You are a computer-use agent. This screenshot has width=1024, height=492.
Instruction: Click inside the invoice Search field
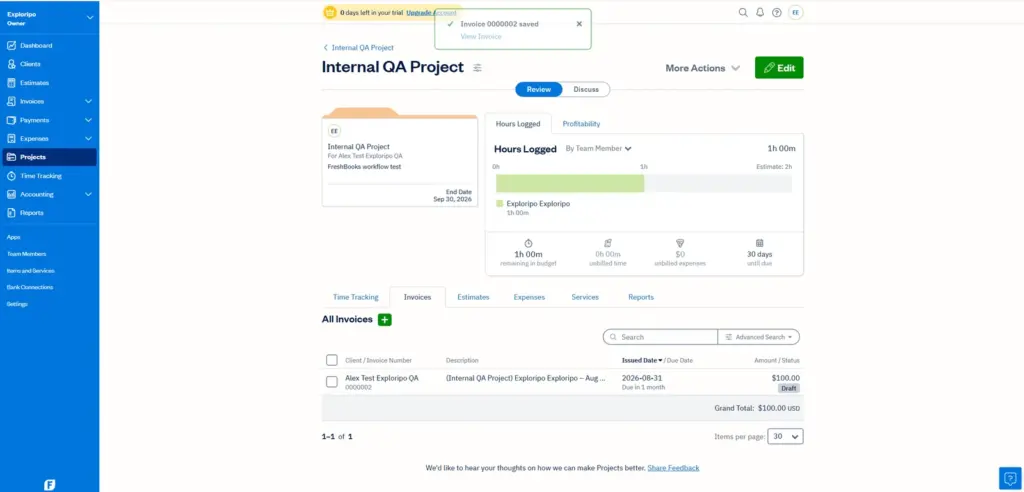click(x=660, y=337)
